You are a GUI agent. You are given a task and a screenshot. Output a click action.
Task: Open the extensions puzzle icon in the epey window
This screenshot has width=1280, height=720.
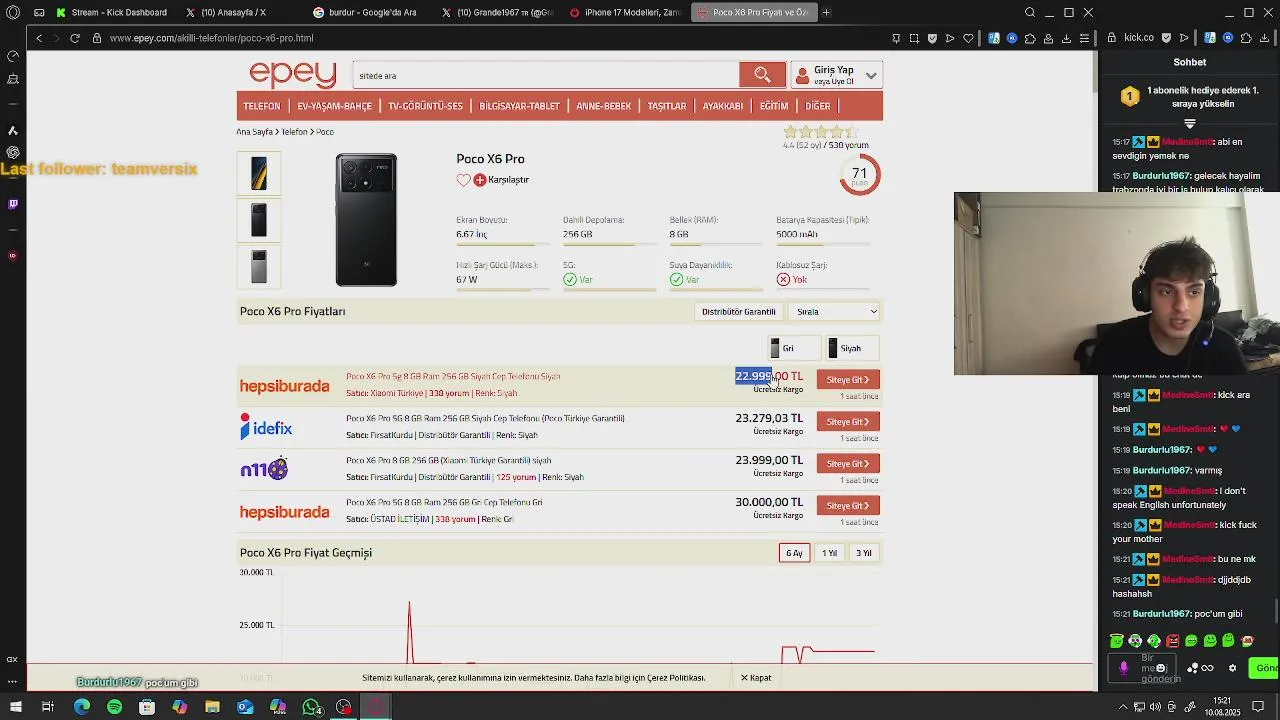click(x=1030, y=38)
